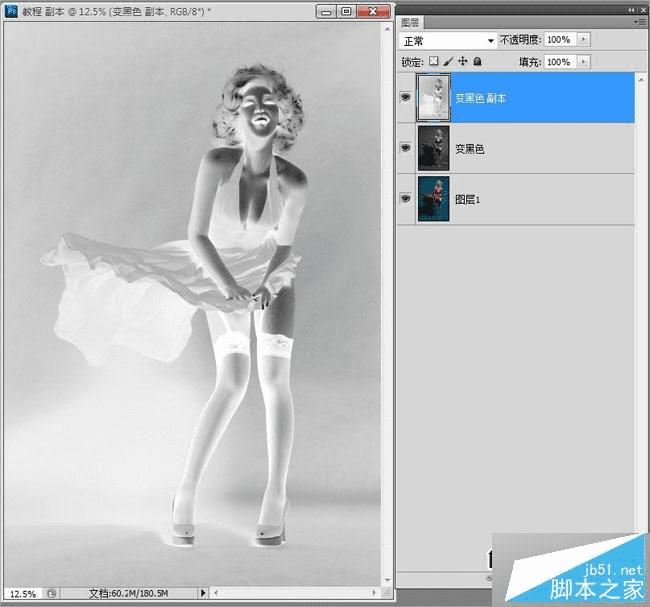Image resolution: width=650 pixels, height=607 pixels.
Task: Select the 变黑色 layer thumbnail
Action: pos(433,148)
